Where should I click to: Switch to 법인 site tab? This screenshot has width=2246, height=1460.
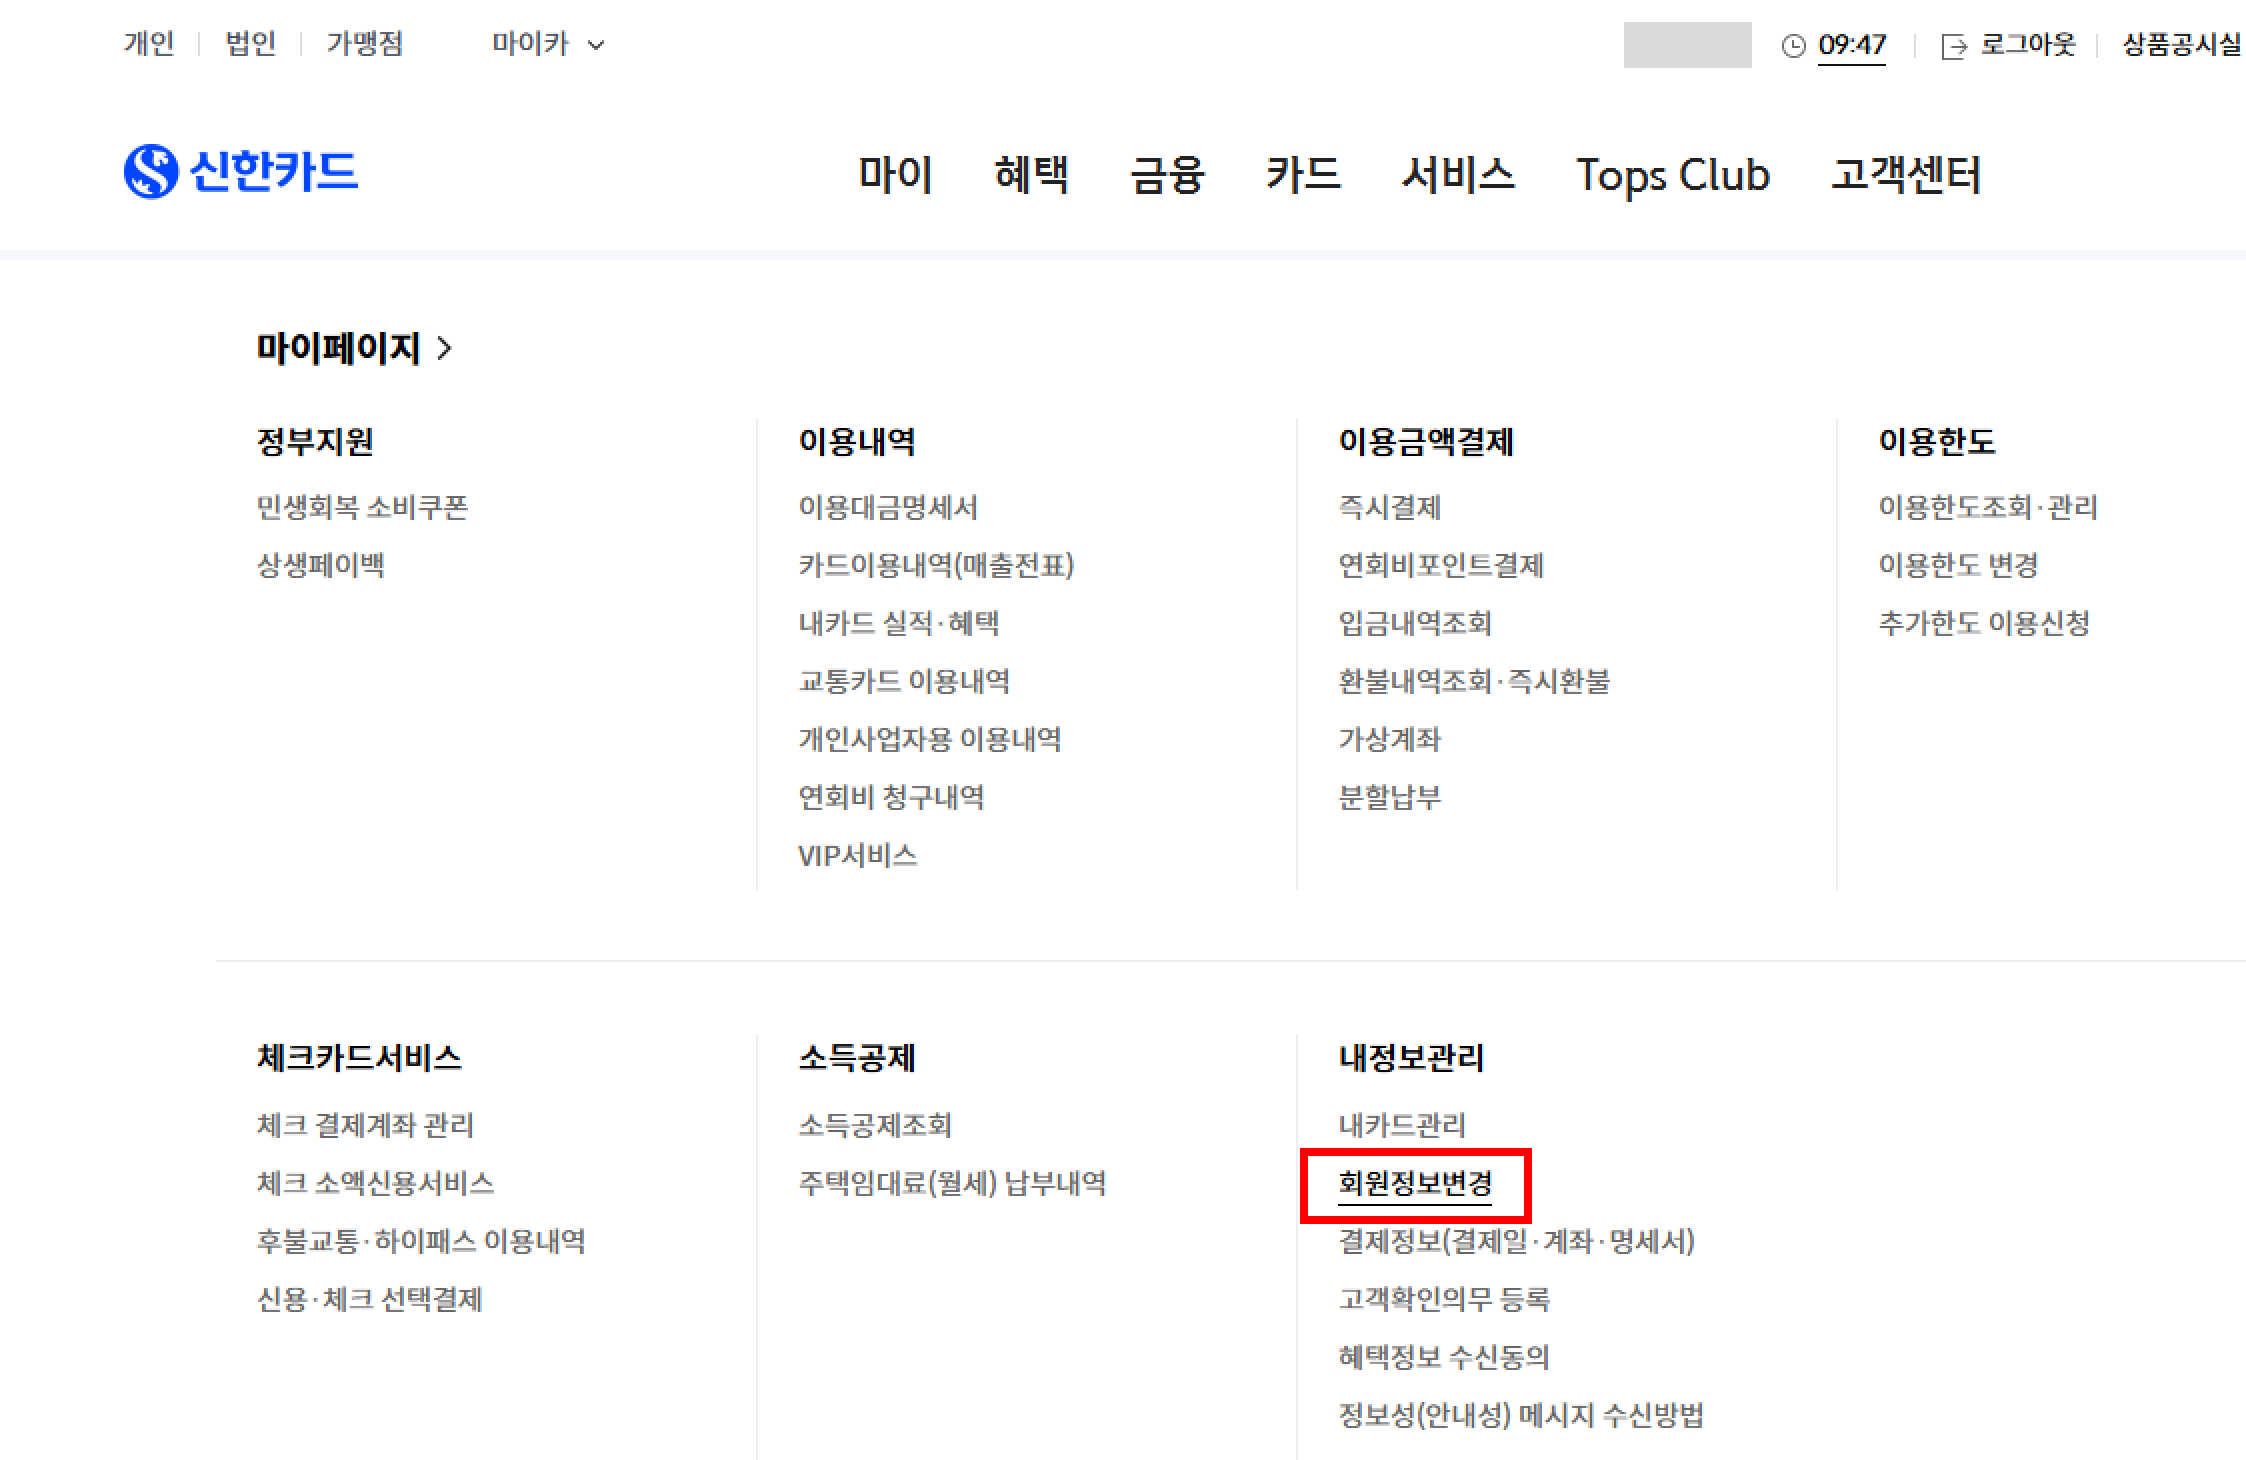(251, 44)
